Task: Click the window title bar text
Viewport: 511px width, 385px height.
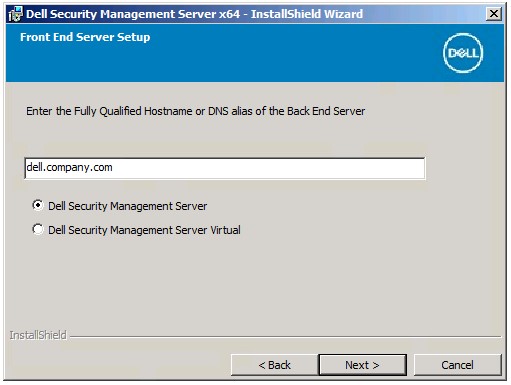Action: tap(194, 14)
